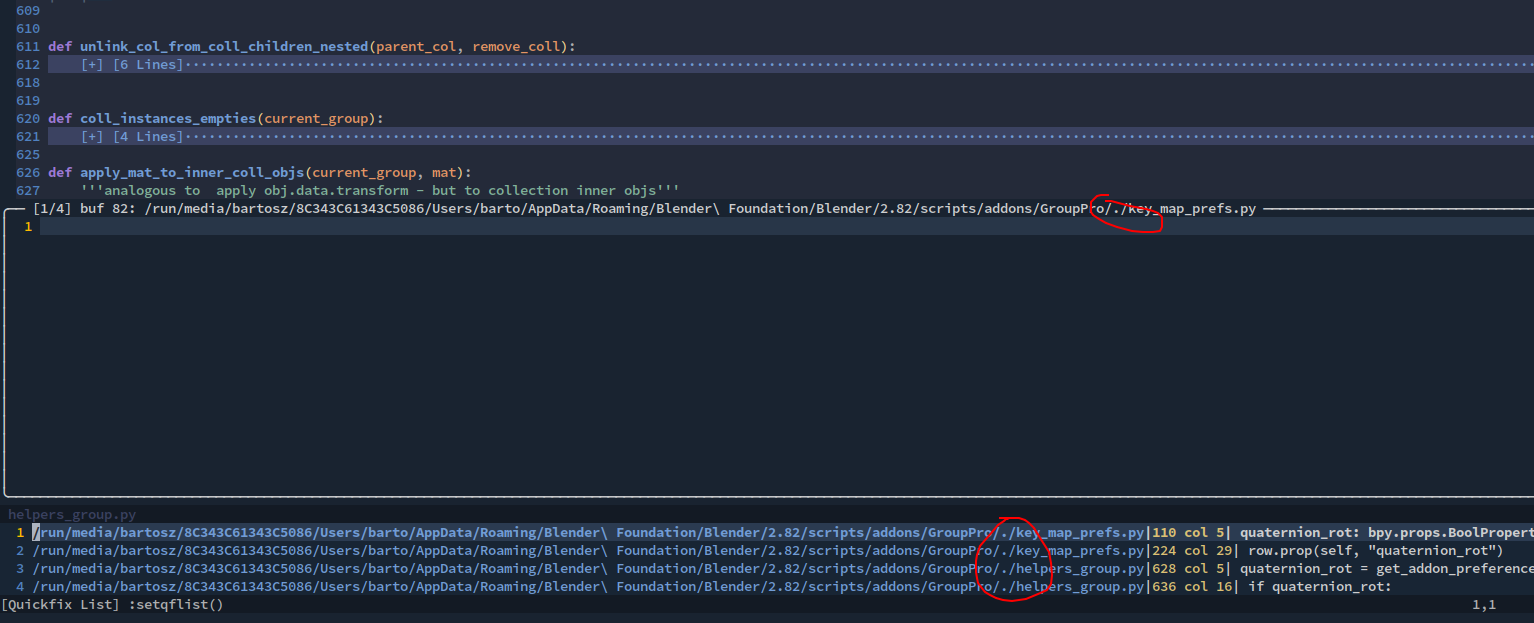This screenshot has height=623, width=1534.
Task: Click key_map_prefs.py in the preview title
Action: coord(1192,209)
